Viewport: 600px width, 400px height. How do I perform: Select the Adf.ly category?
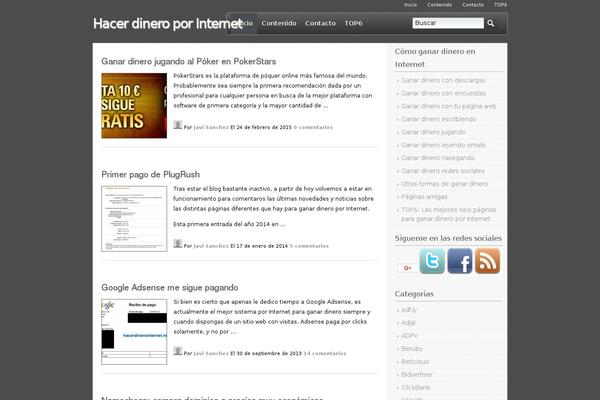[409, 310]
